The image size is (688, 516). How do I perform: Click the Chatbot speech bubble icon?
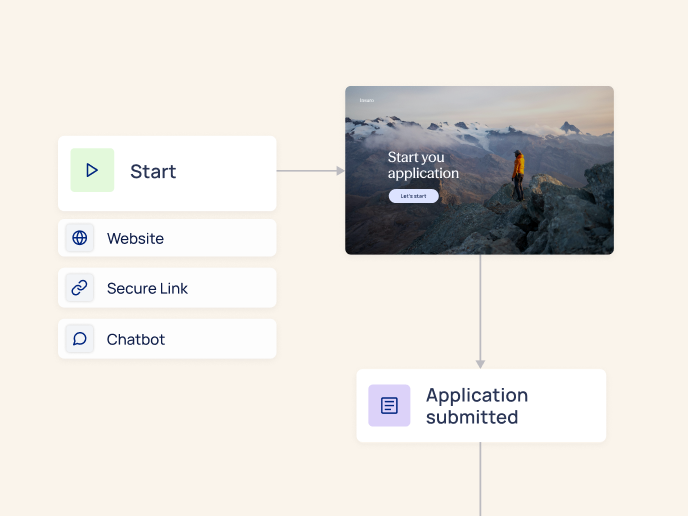click(x=80, y=339)
